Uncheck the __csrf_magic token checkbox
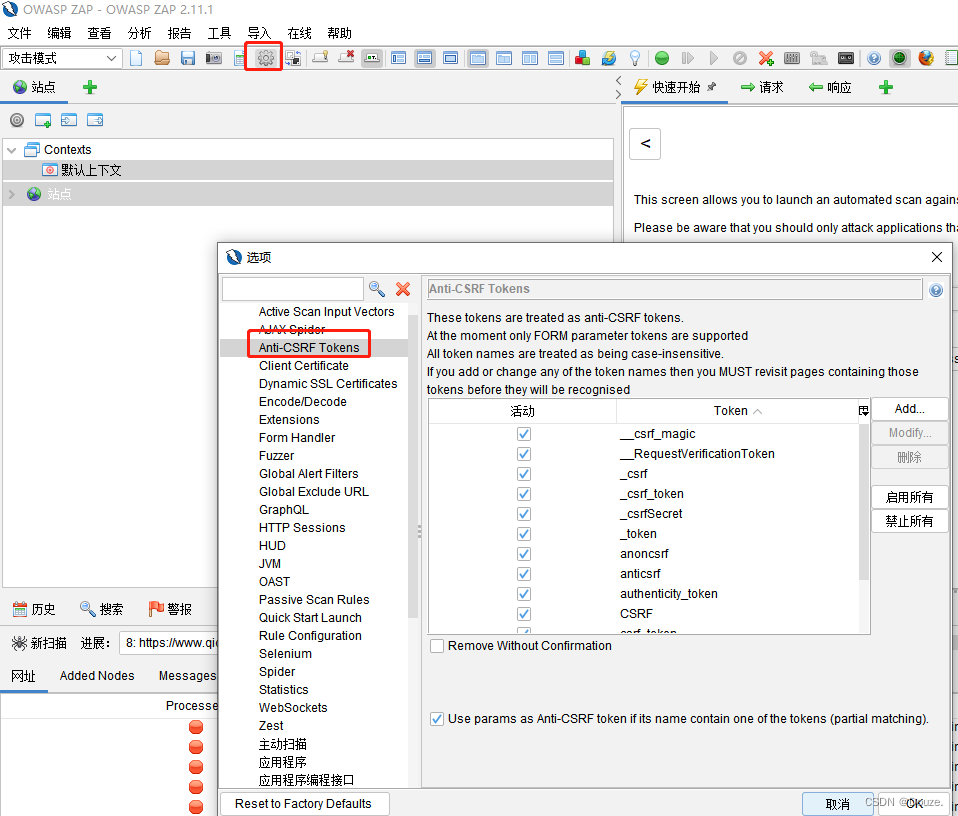This screenshot has height=816, width=958. point(524,434)
